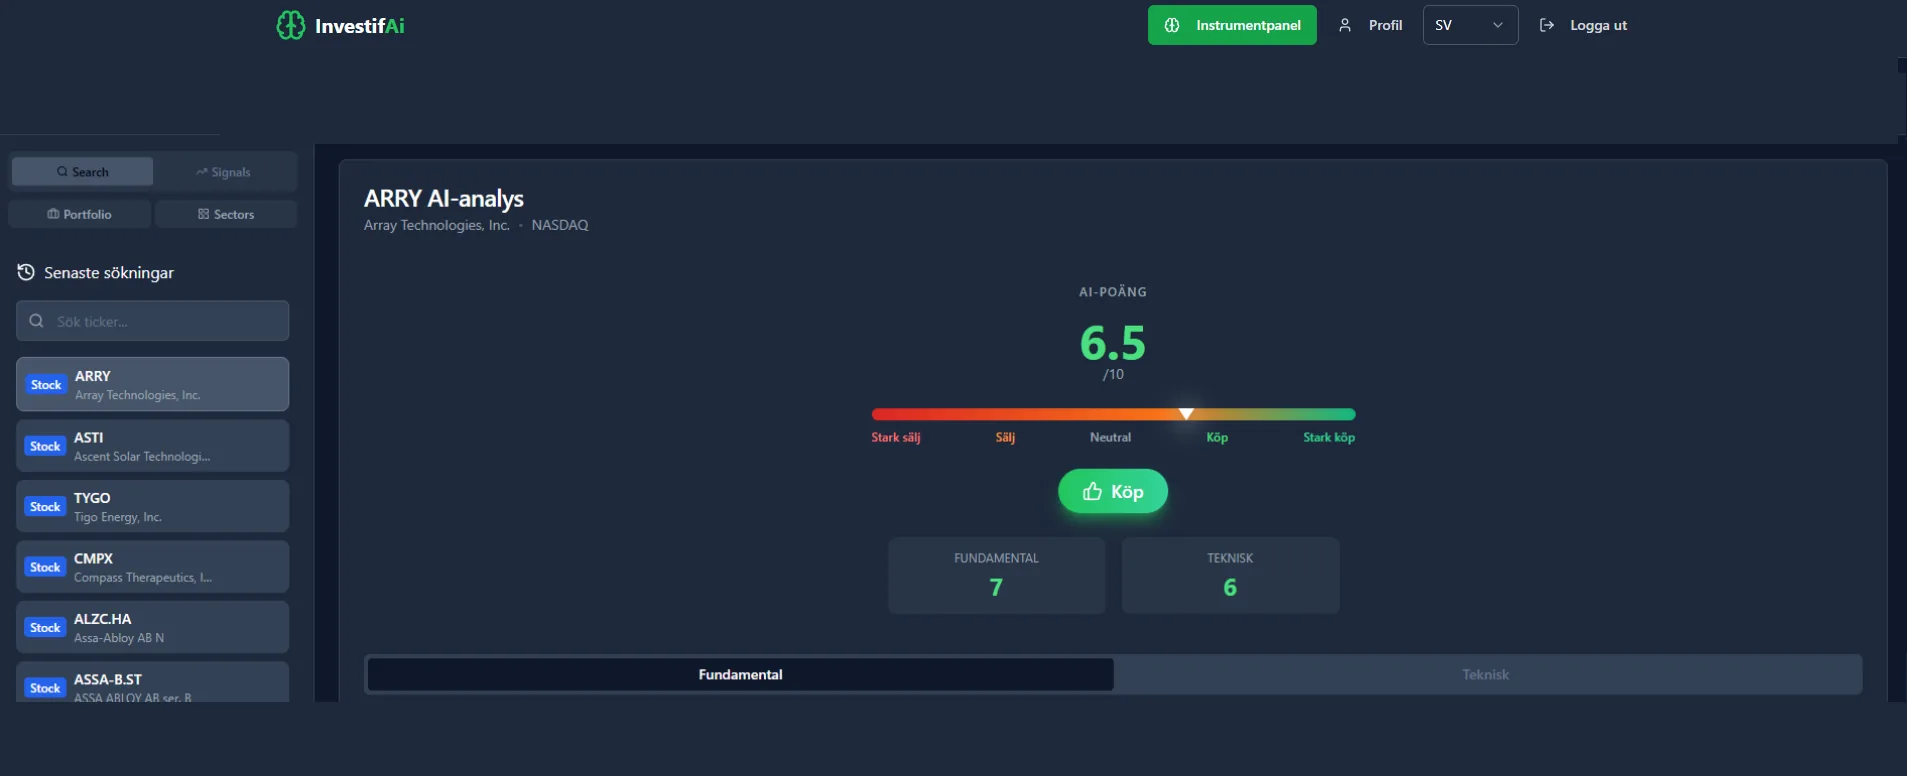Switch to the Fundamental analysis tab

click(x=740, y=674)
